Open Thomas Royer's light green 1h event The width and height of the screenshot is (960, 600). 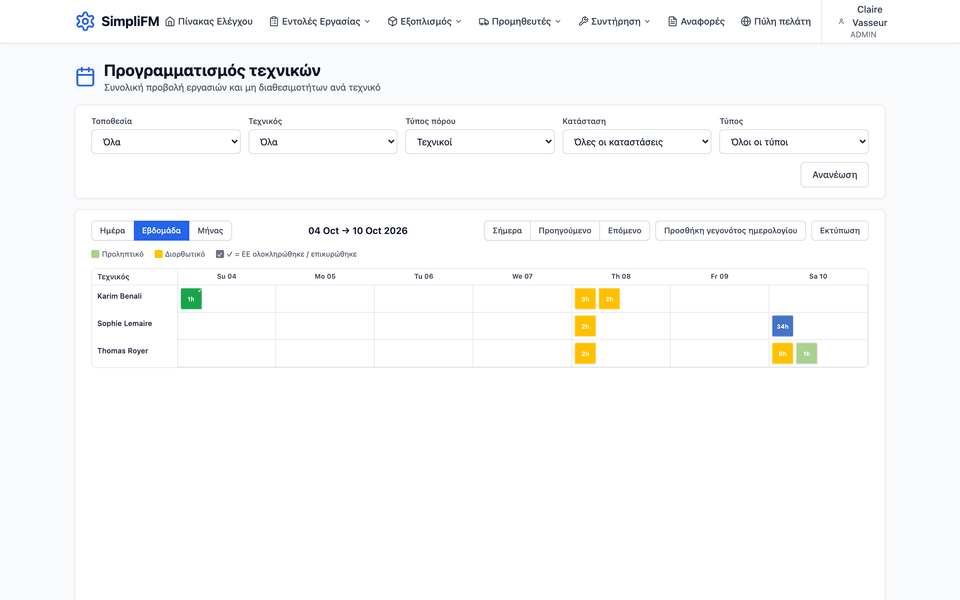(x=806, y=353)
